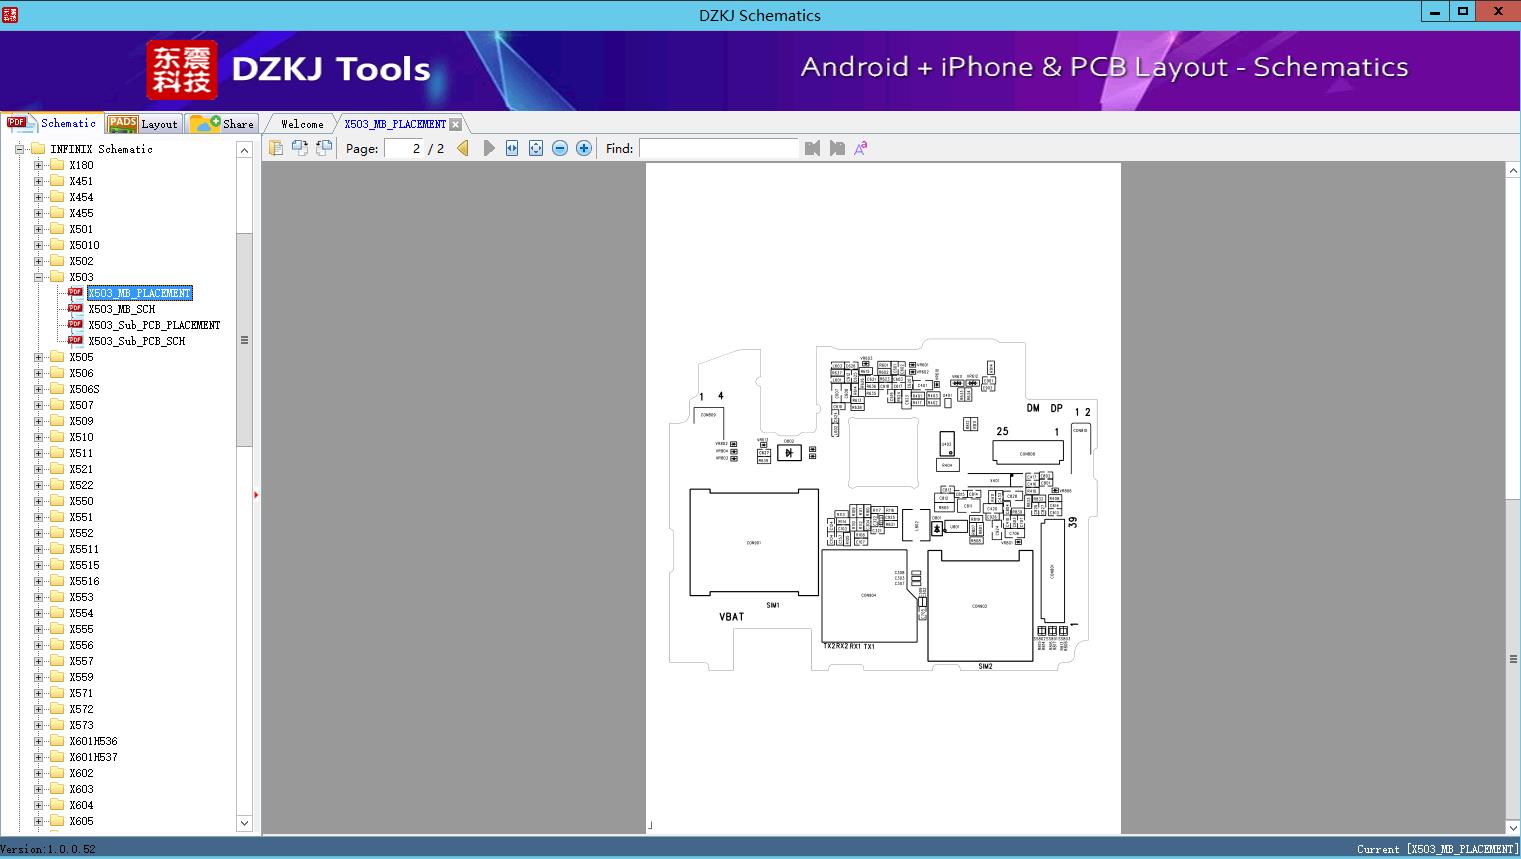
Task: Expand the X454 folder
Action: [38, 197]
